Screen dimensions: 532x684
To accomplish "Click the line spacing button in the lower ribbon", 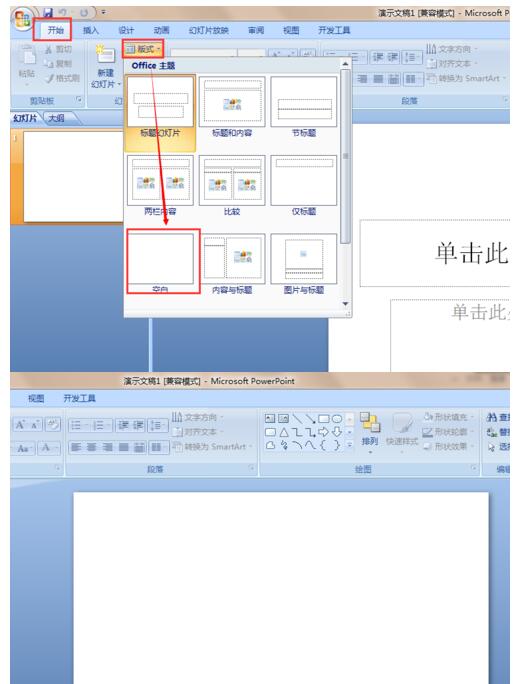I will tap(158, 425).
